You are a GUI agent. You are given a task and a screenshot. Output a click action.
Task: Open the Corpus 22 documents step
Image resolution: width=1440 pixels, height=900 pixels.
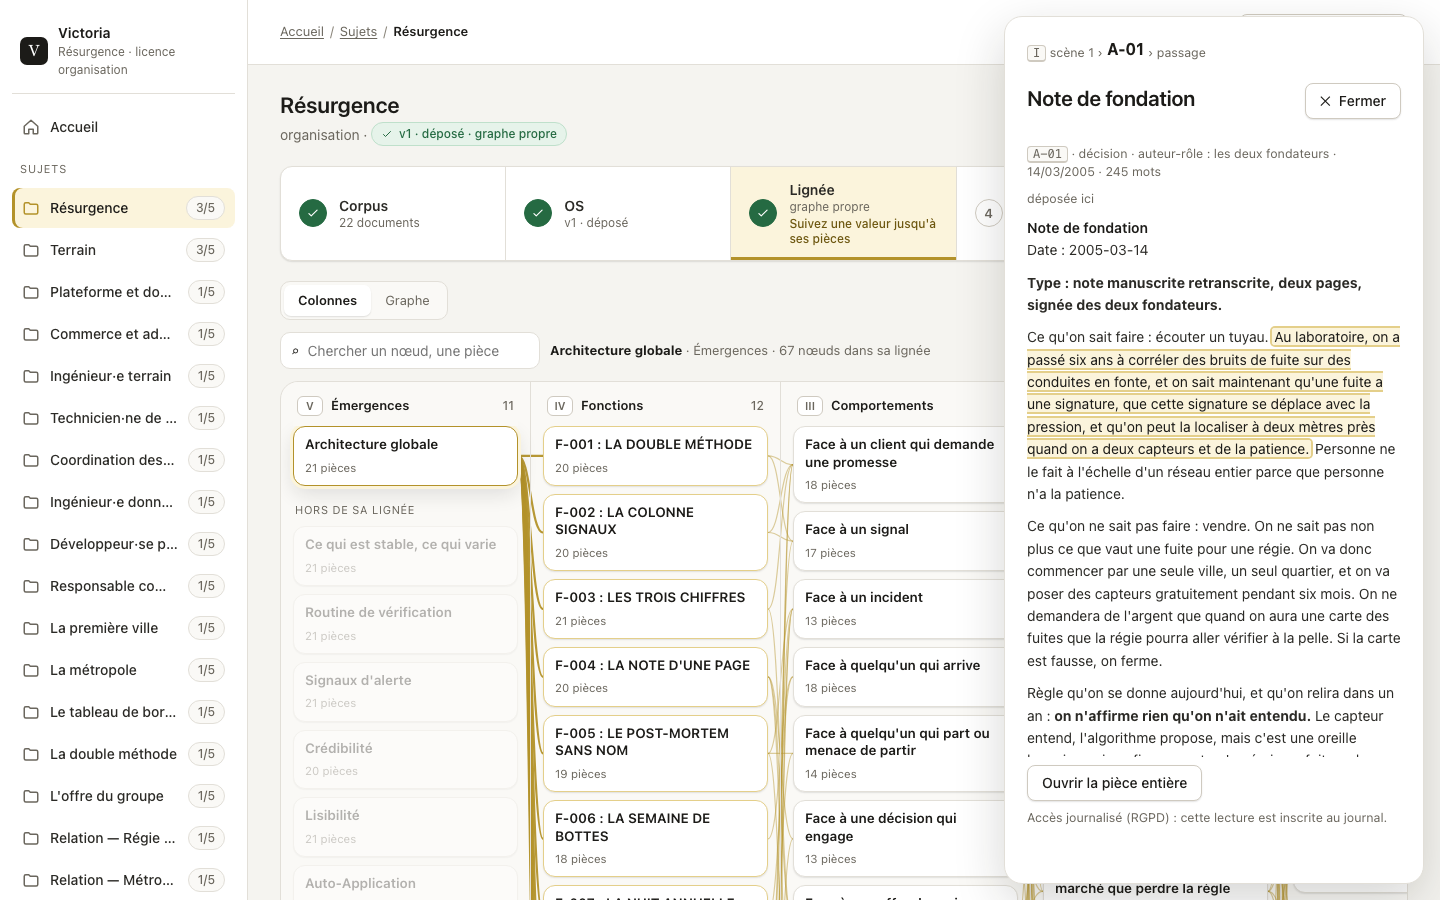coord(393,213)
